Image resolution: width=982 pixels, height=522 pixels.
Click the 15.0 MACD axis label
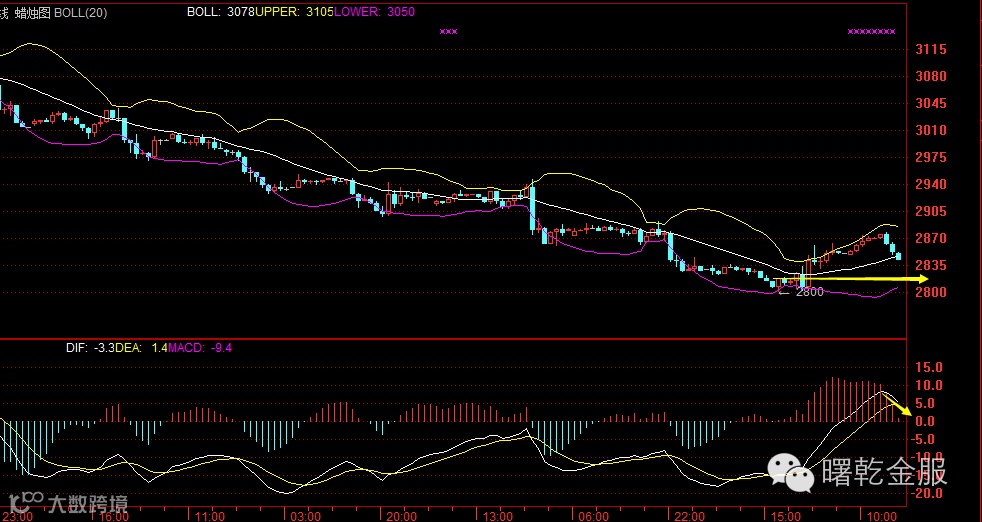coord(929,367)
